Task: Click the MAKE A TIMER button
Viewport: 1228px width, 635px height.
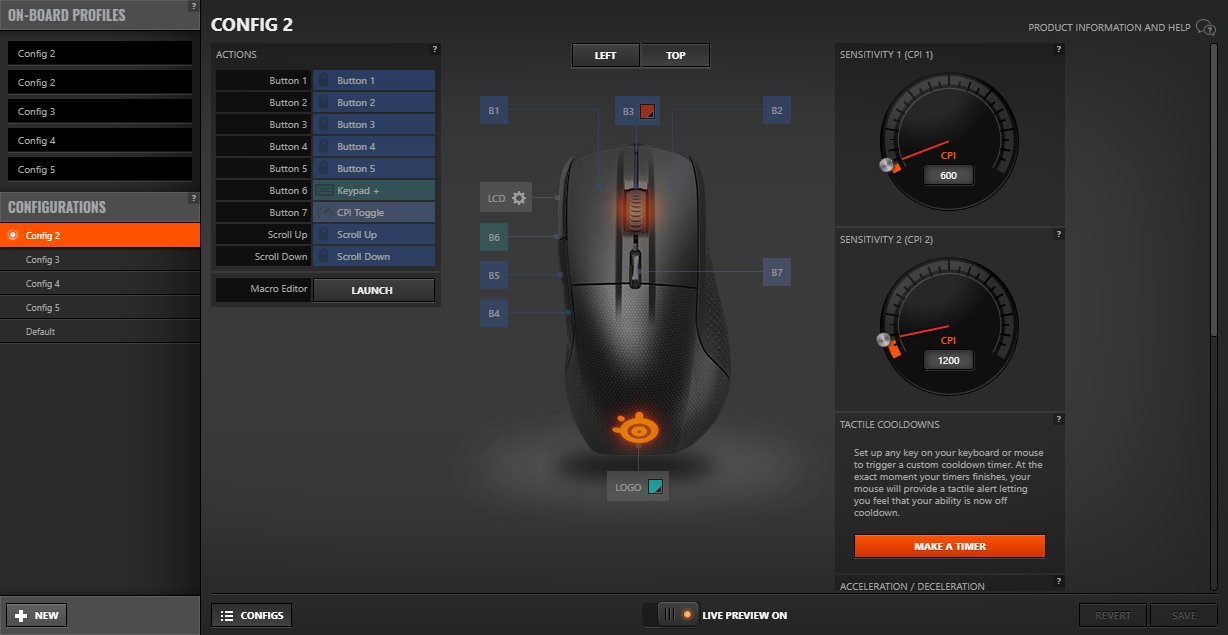Action: pyautogui.click(x=949, y=546)
